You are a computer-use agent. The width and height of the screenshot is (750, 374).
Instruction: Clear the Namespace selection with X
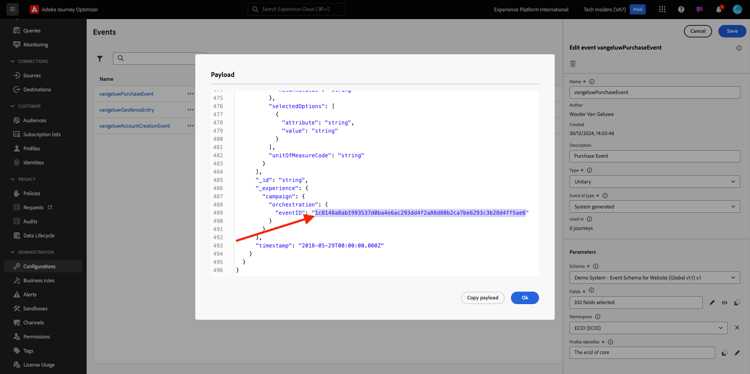[x=737, y=328]
